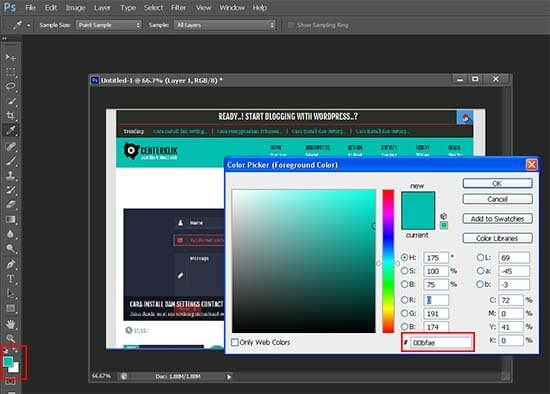Click the small web-safe color swatch
This screenshot has width=550, height=394.
(443, 225)
